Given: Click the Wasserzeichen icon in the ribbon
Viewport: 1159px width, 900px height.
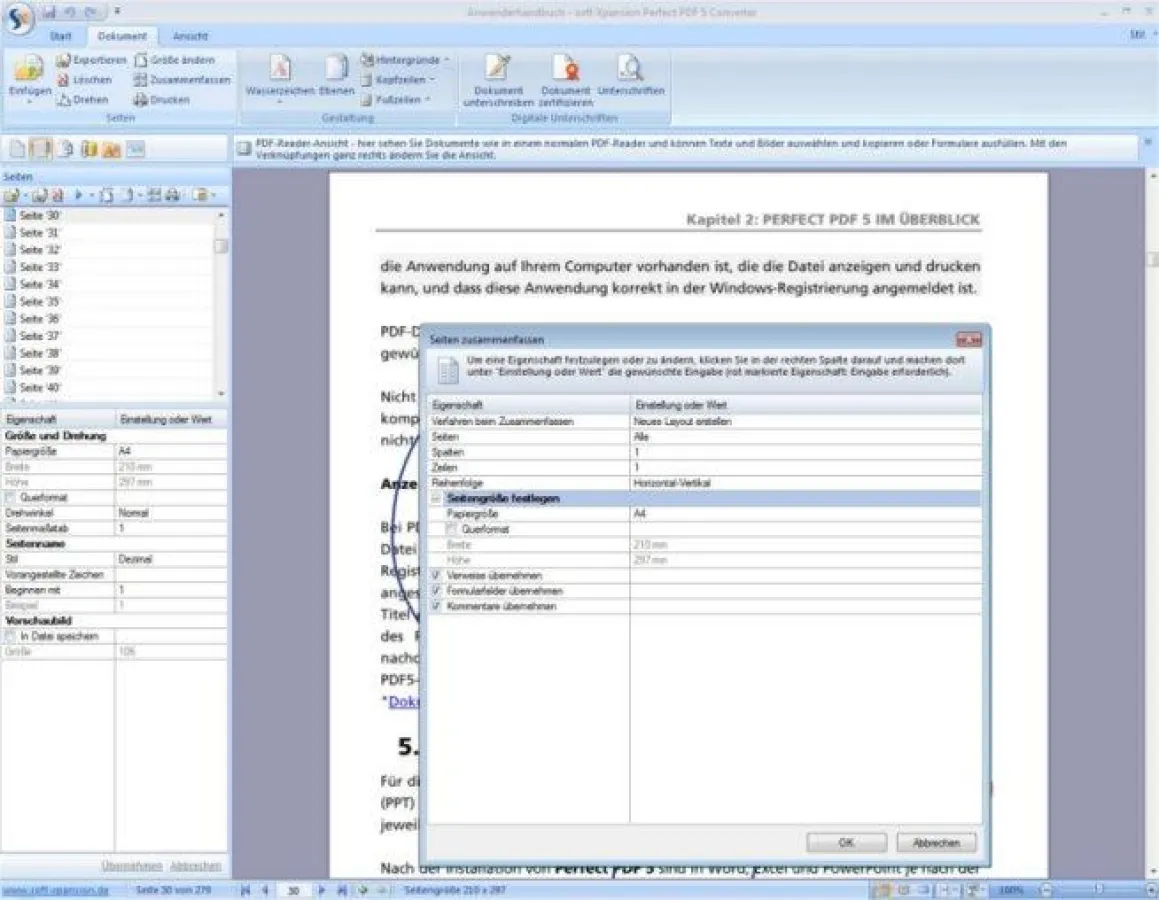Looking at the screenshot, I should 280,69.
